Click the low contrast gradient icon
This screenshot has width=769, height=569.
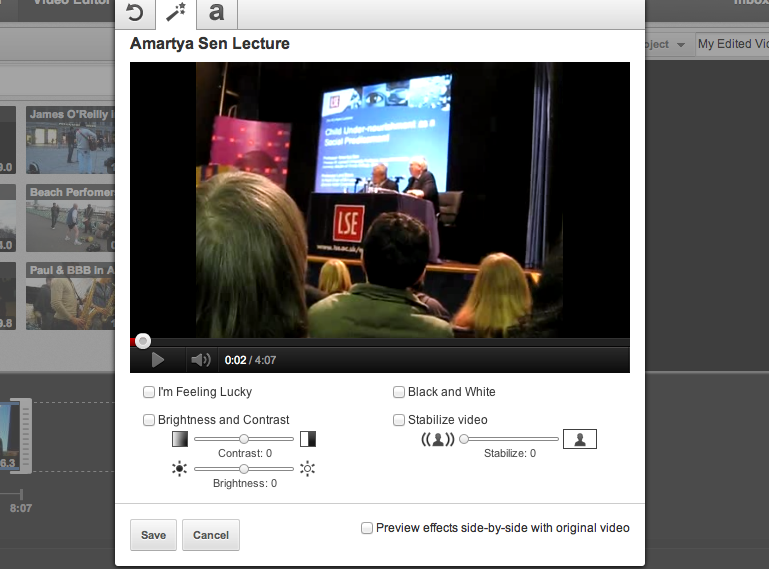pyautogui.click(x=180, y=438)
